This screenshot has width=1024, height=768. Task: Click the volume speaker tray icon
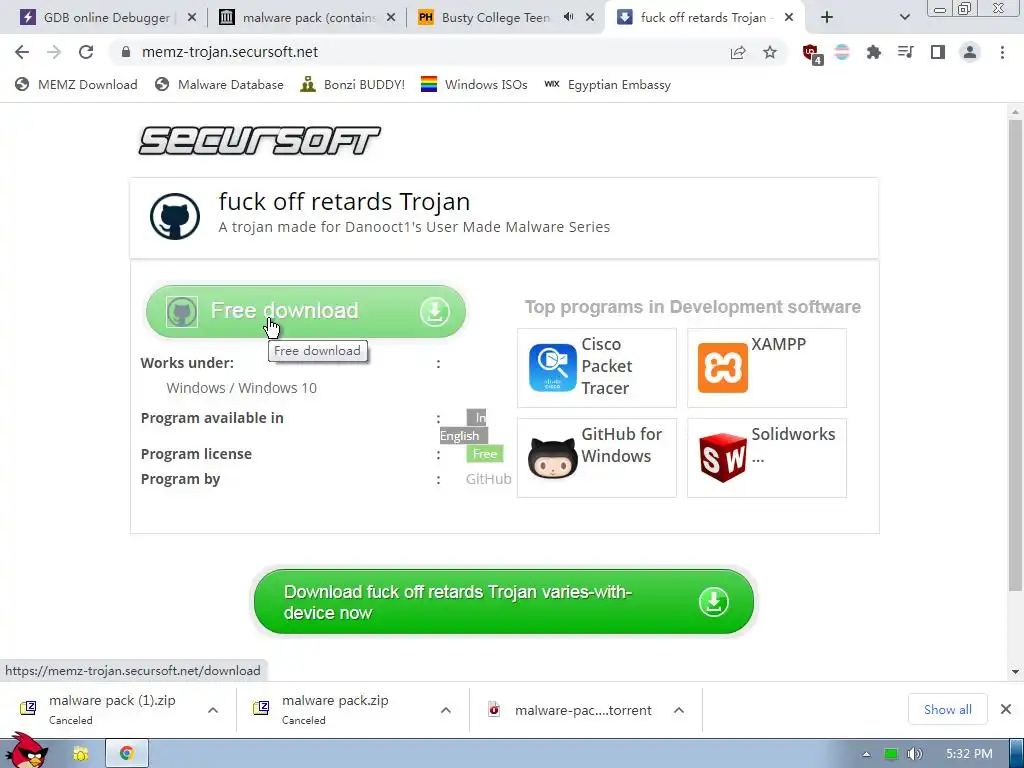[x=914, y=754]
